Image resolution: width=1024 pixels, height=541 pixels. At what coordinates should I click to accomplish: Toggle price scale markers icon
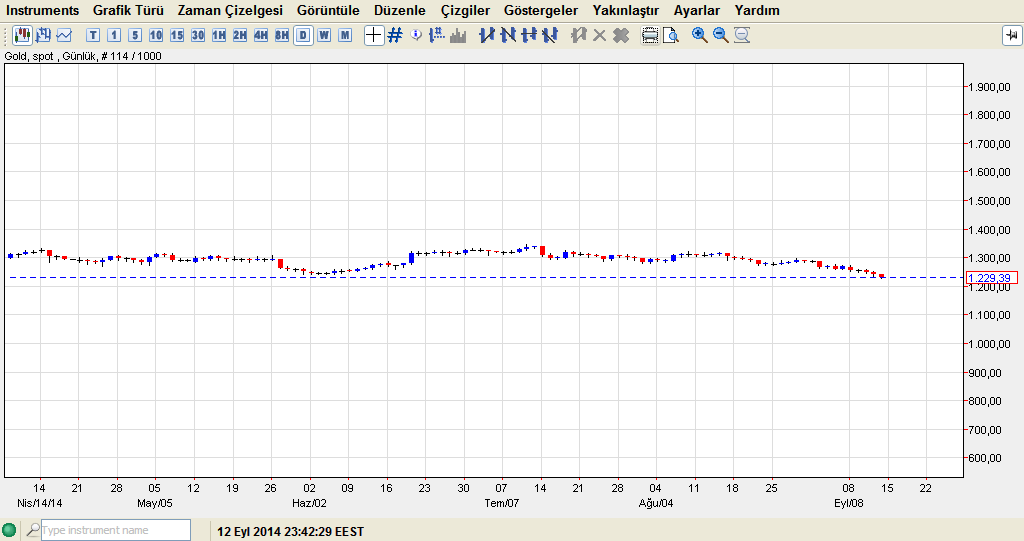pyautogui.click(x=437, y=35)
